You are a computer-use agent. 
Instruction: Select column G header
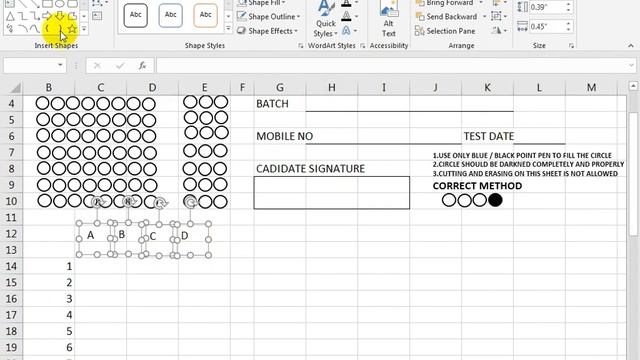[280, 88]
